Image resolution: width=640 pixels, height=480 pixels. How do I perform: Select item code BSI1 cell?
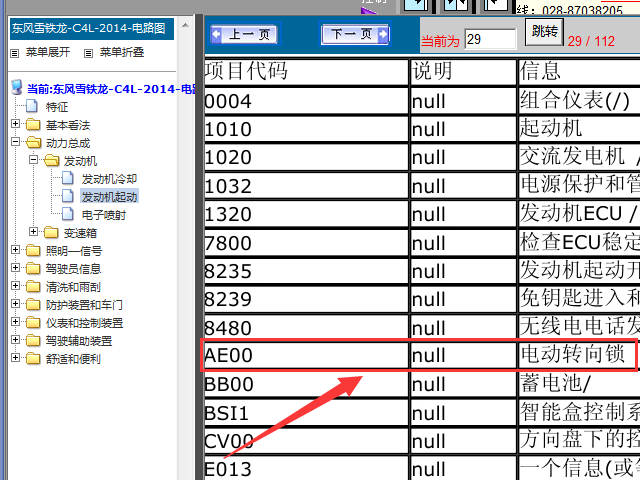pos(306,412)
